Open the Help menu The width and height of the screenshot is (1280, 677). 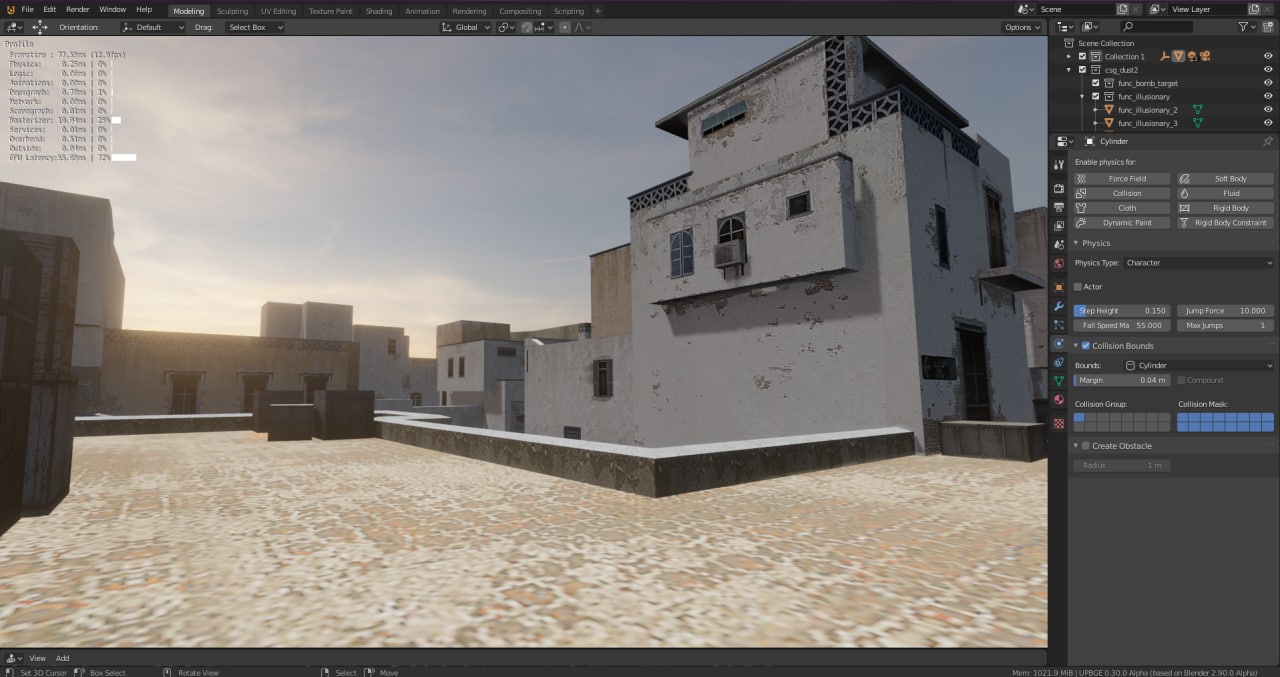point(144,9)
